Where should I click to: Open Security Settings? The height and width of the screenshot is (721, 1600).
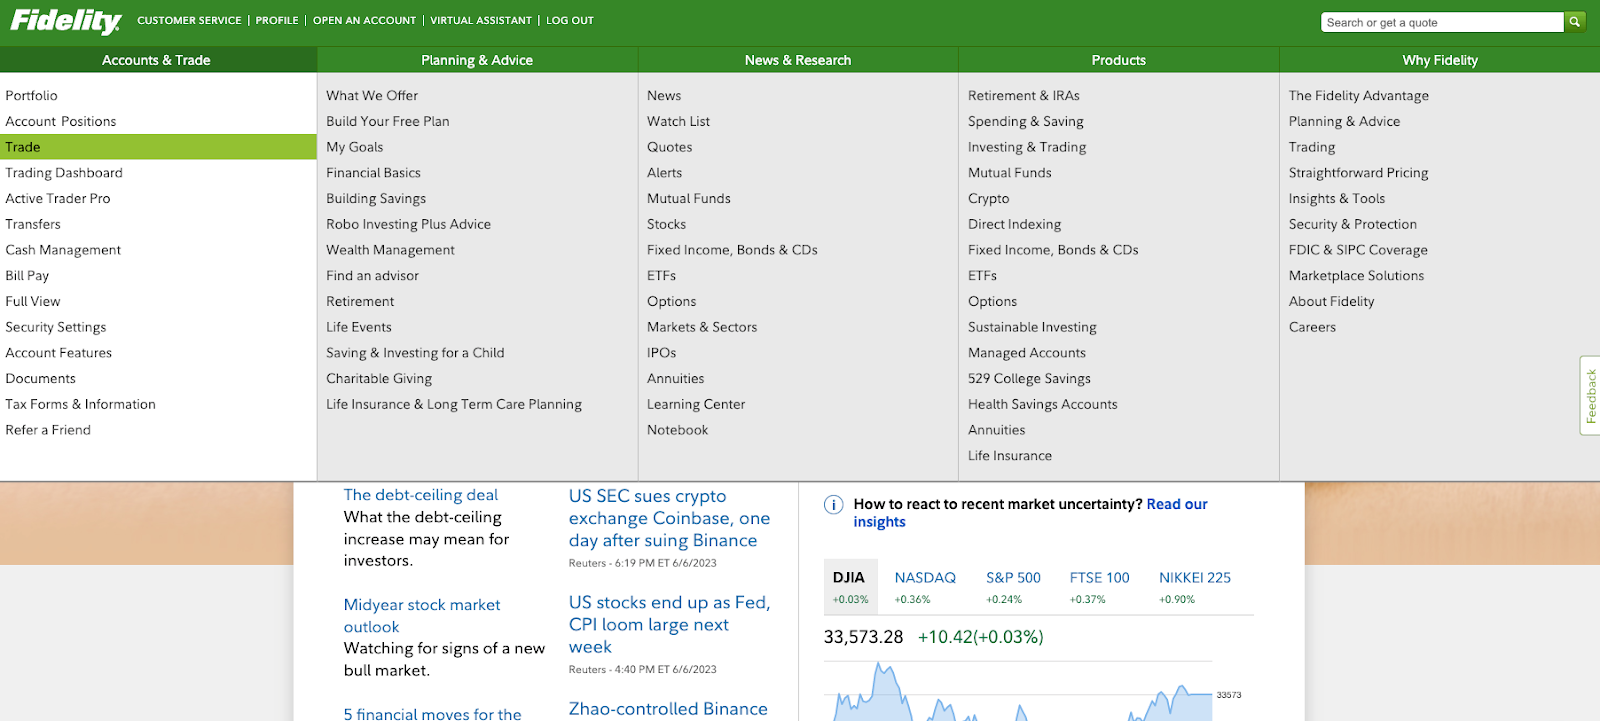(x=56, y=327)
